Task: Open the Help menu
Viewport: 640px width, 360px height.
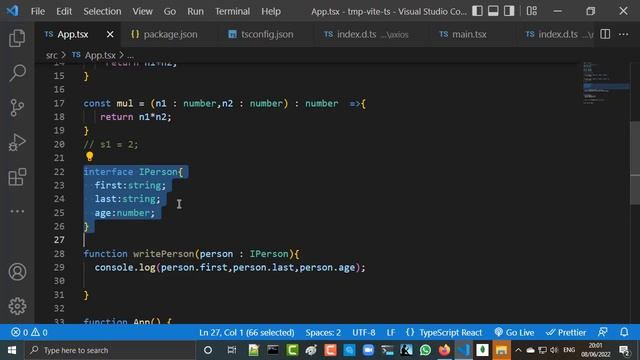Action: point(271,11)
